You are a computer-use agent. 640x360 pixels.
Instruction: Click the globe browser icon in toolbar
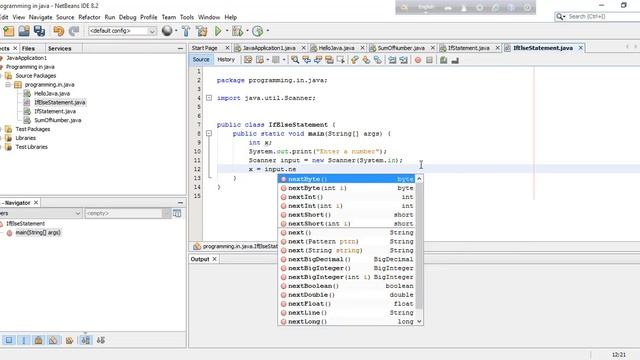pos(167,31)
